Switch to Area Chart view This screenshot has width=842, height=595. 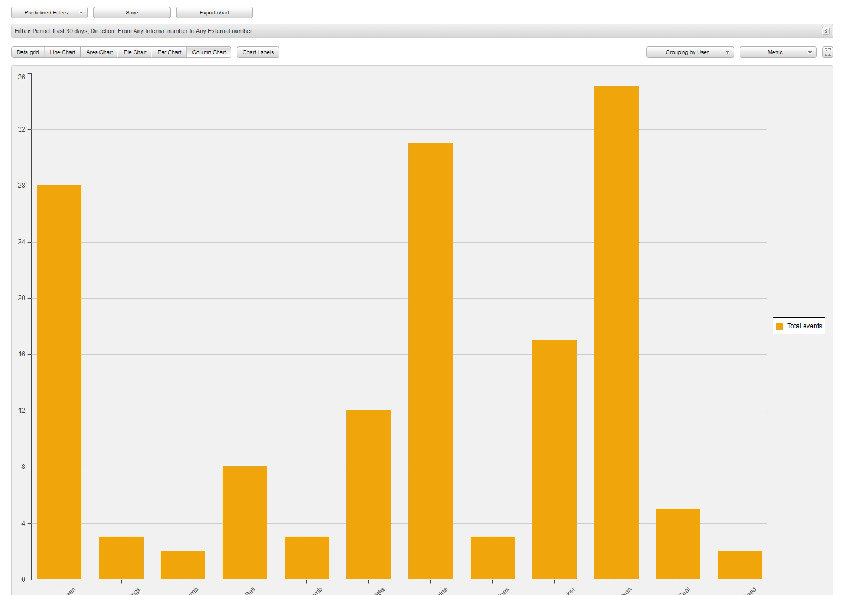(x=99, y=52)
